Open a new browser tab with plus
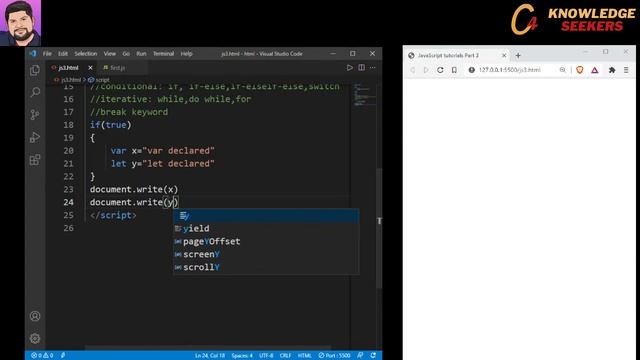The image size is (640, 360). pyautogui.click(x=518, y=55)
